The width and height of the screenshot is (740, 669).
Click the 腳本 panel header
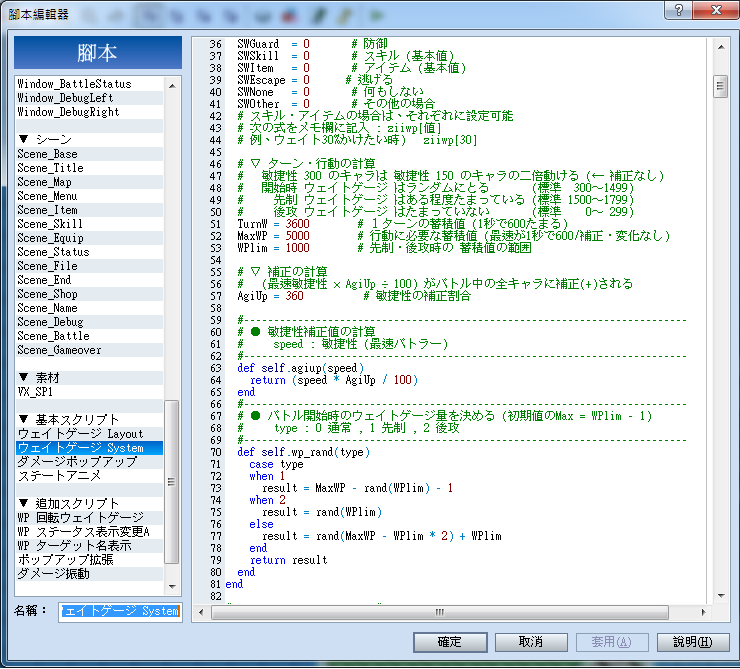(x=98, y=53)
